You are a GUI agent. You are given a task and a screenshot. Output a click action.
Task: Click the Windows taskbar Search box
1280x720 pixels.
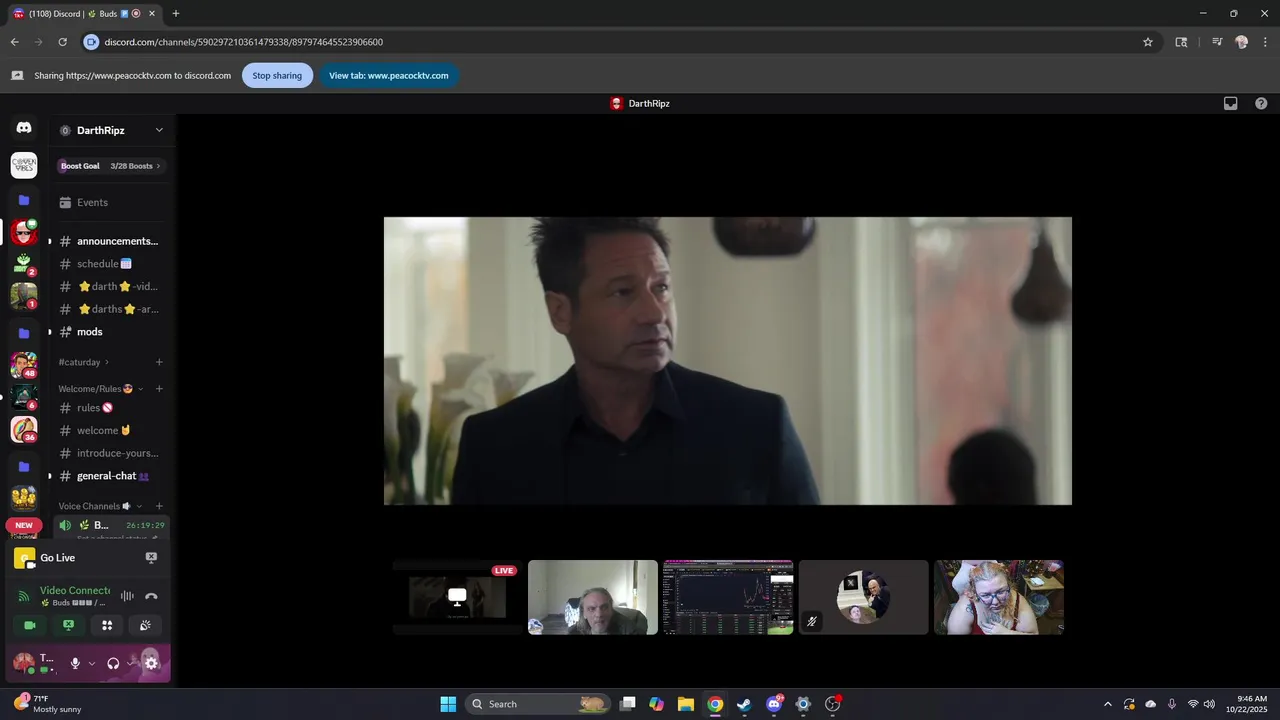click(x=539, y=704)
